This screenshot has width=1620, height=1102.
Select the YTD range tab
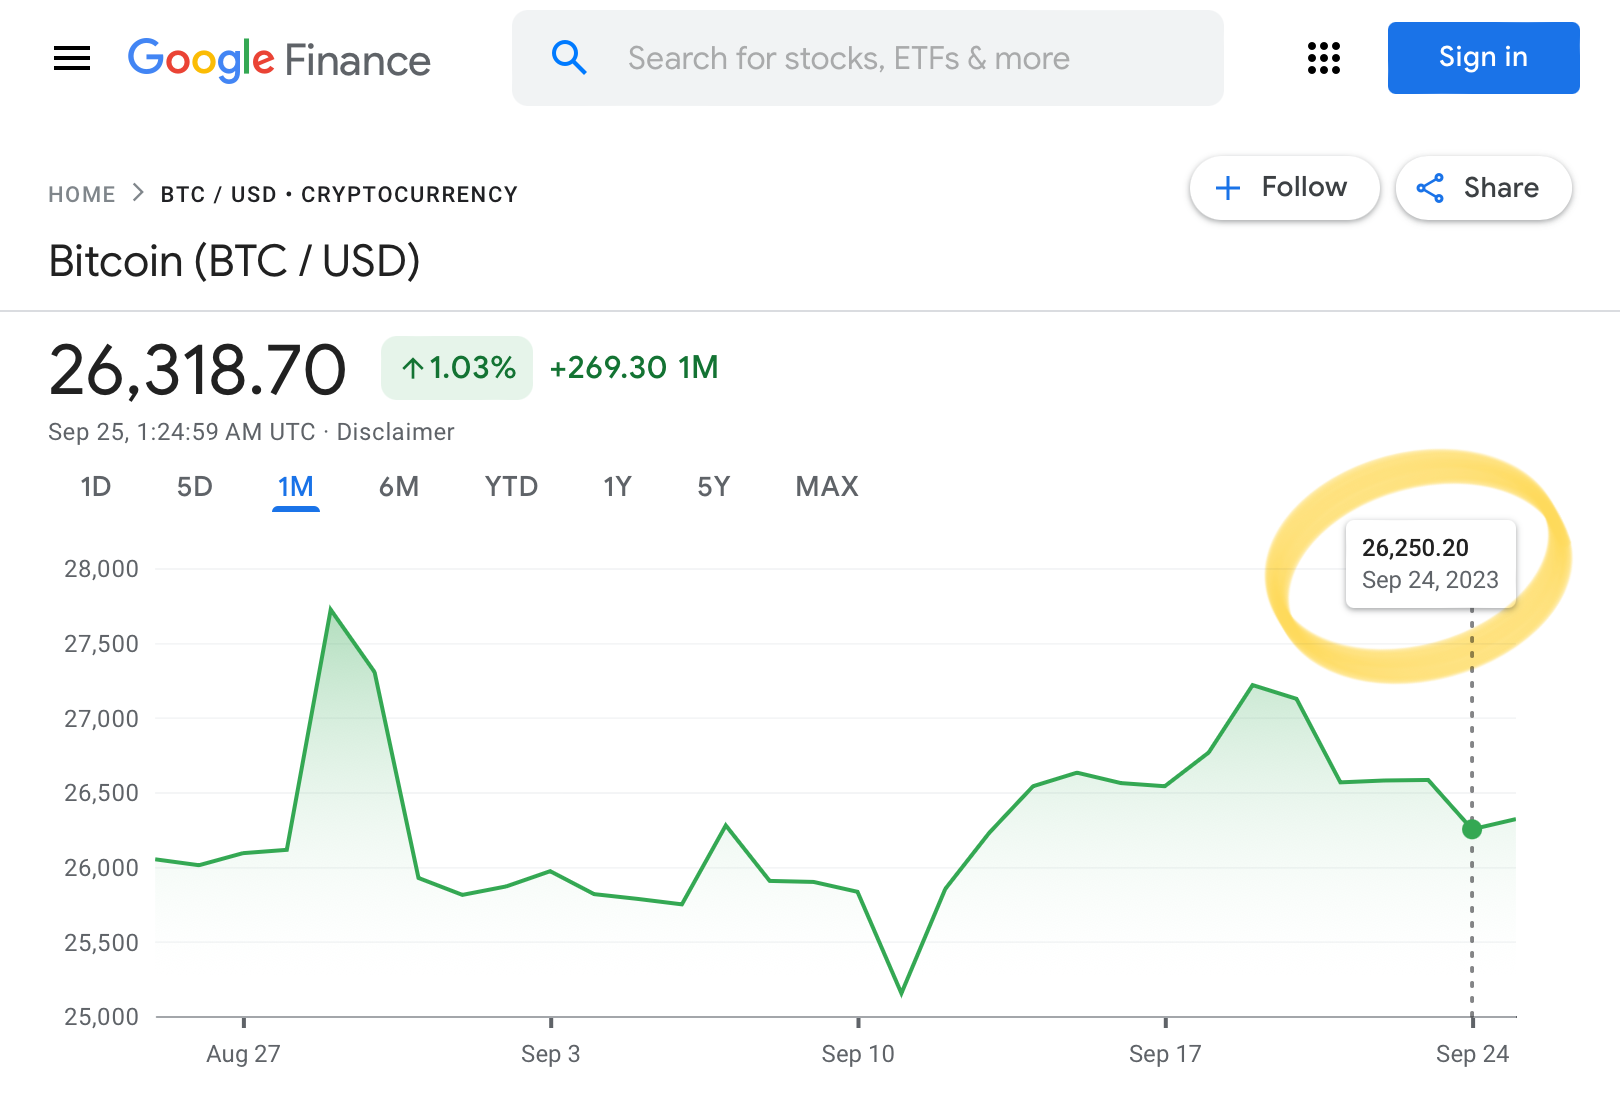(x=511, y=487)
